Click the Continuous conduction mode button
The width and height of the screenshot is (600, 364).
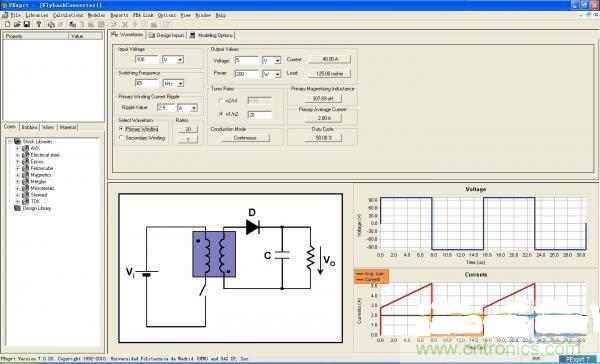coord(245,138)
